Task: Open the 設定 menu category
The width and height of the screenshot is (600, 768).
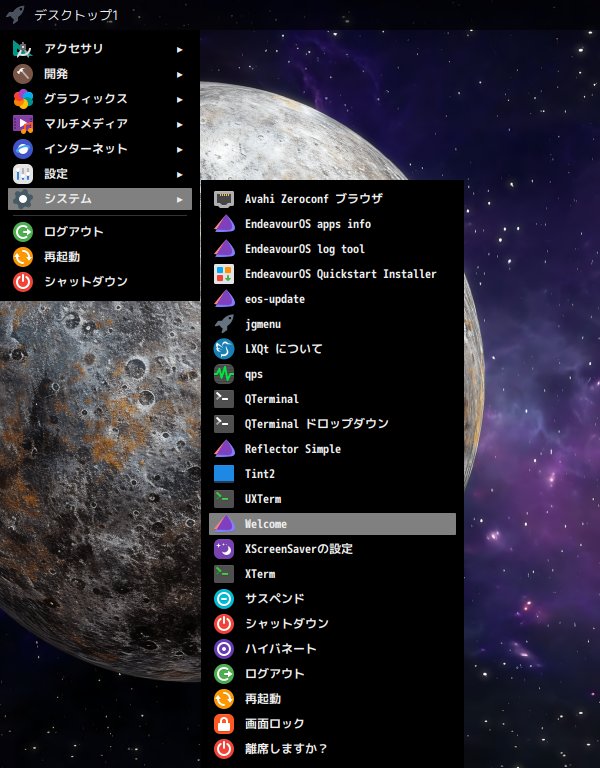Action: tap(56, 174)
